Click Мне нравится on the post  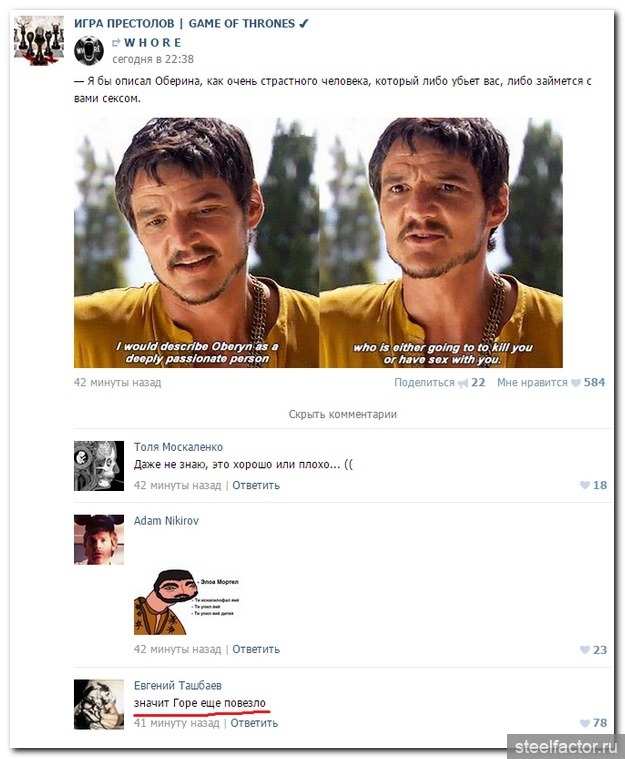point(532,382)
